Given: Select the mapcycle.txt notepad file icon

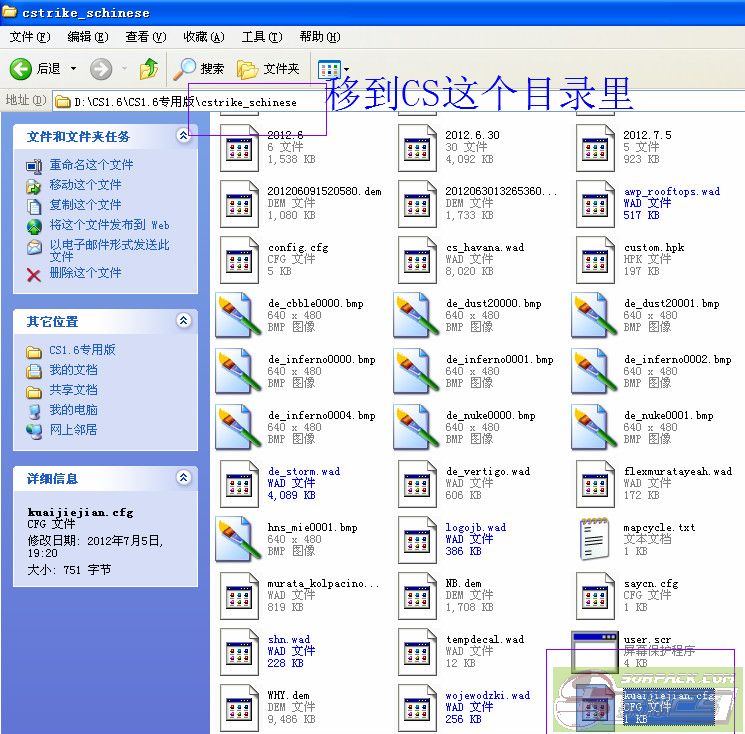Looking at the screenshot, I should click(x=594, y=539).
